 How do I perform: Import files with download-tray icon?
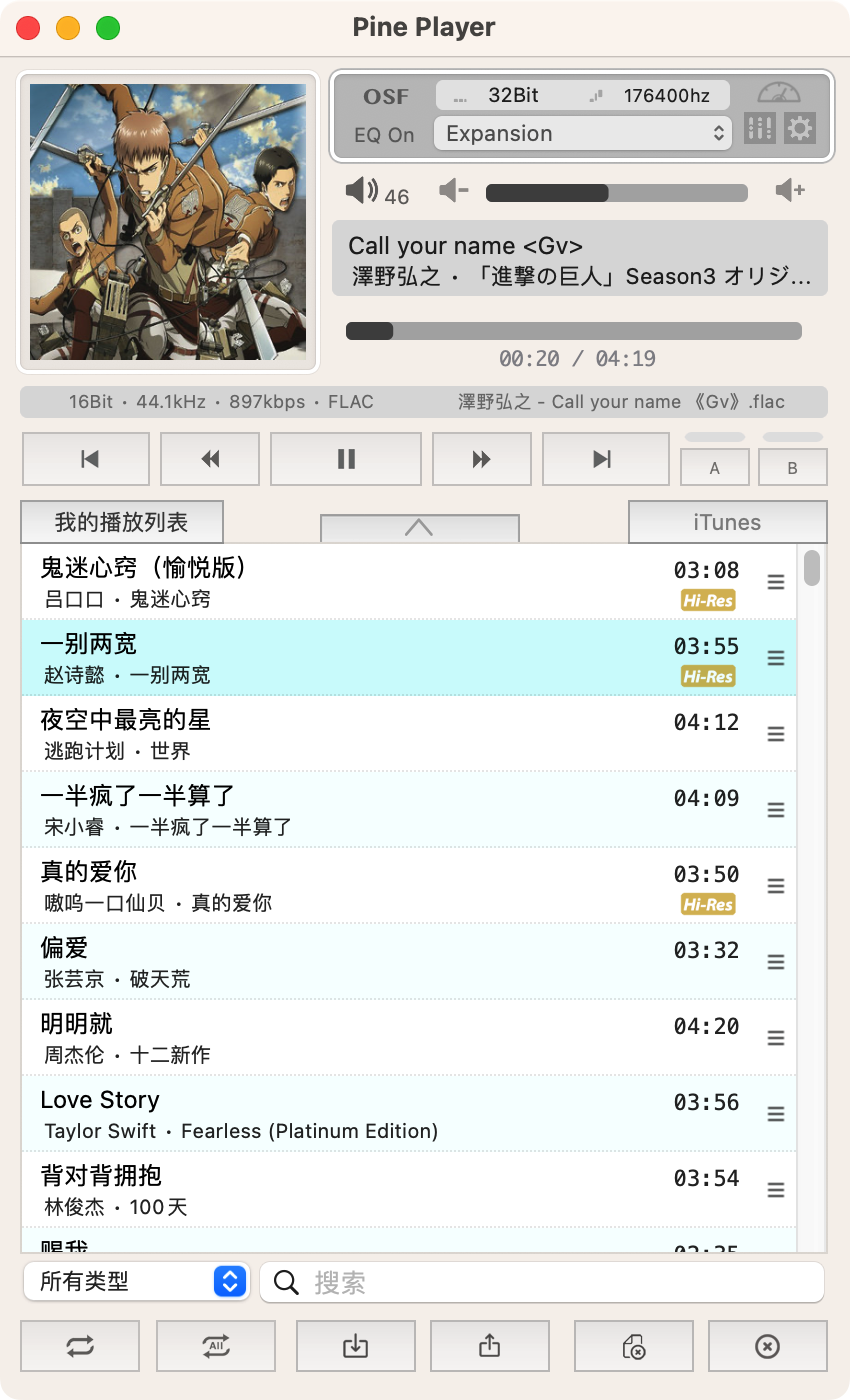point(355,1346)
